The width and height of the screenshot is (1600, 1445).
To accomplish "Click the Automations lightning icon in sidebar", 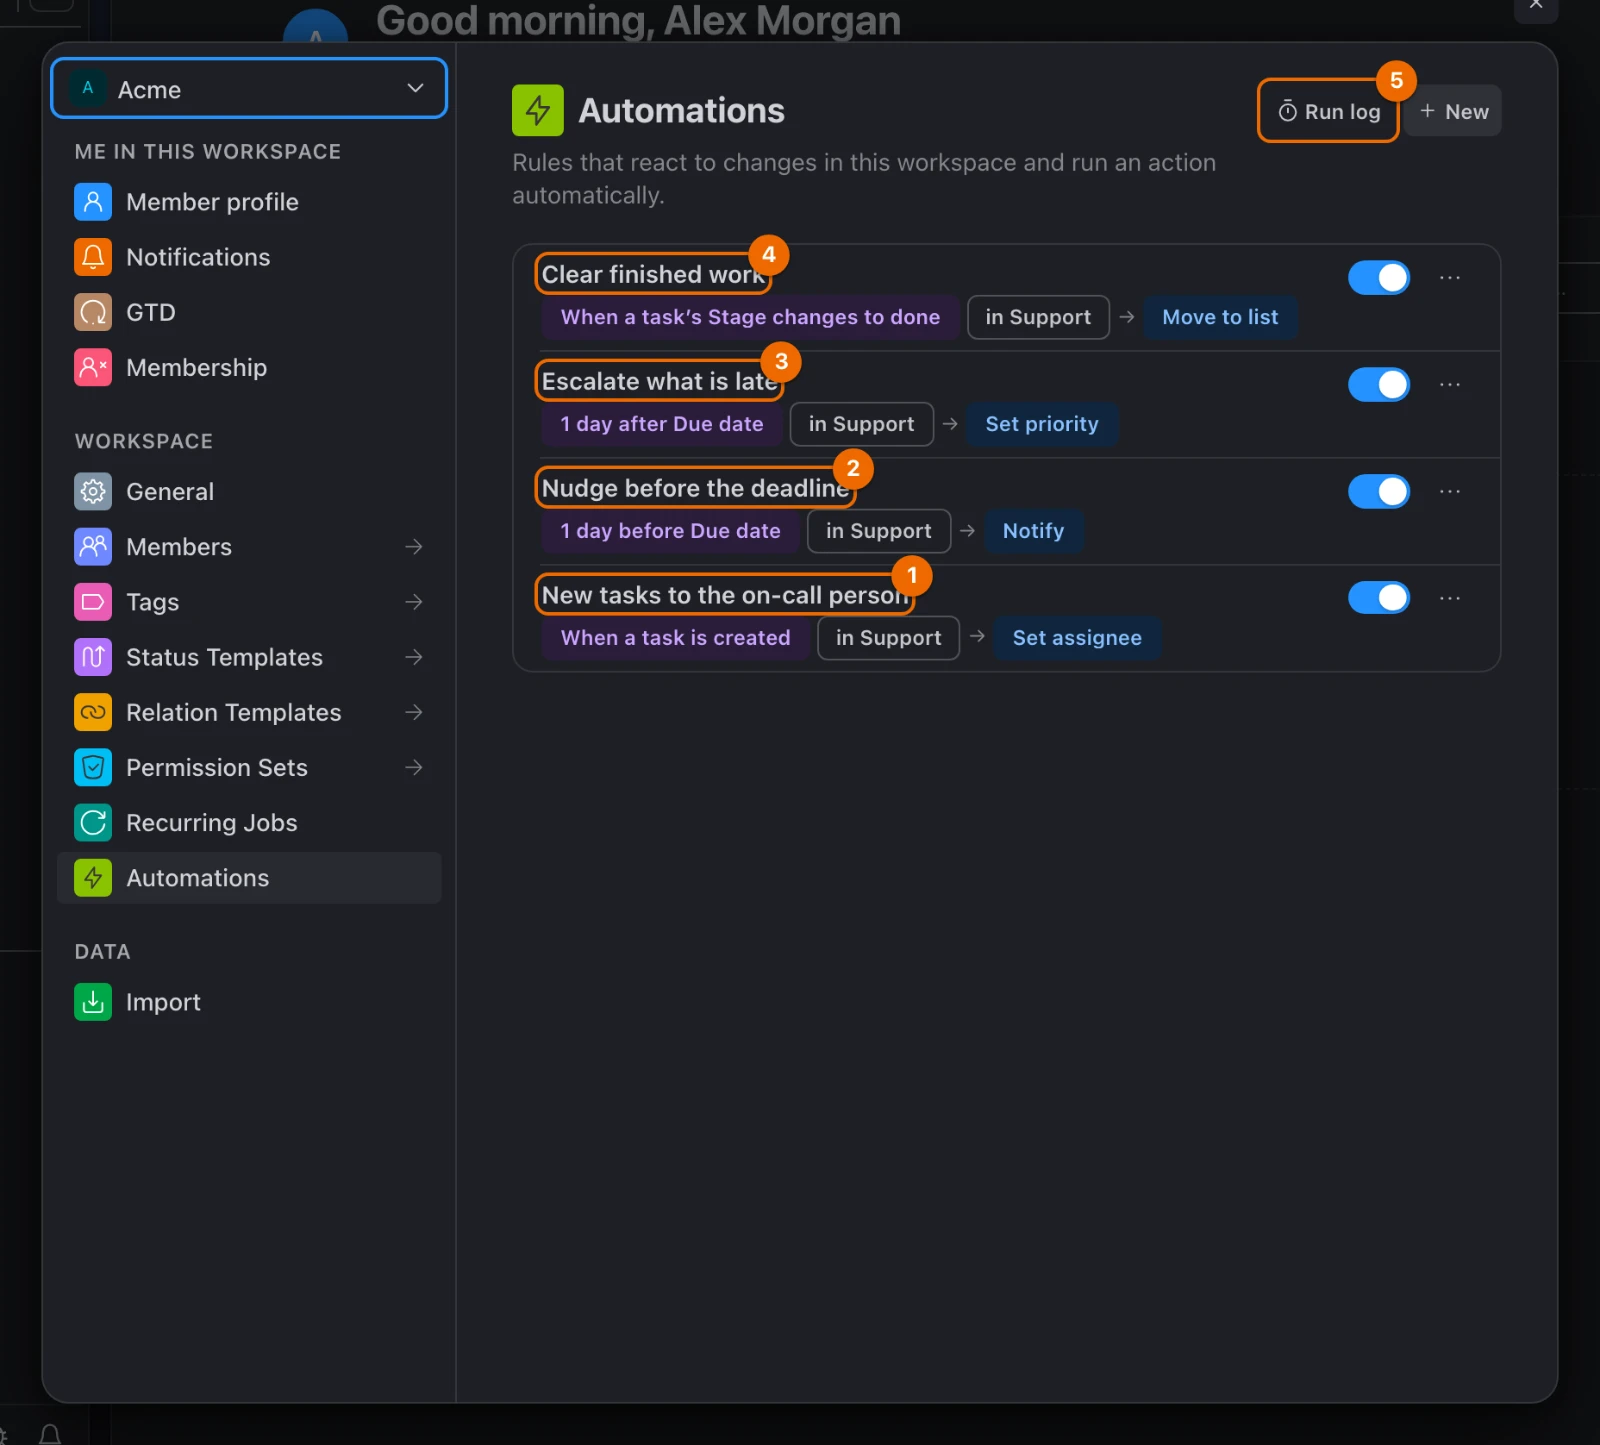I will (93, 878).
